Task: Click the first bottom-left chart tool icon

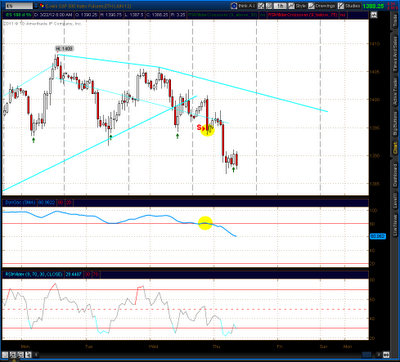Action: [x=5, y=354]
